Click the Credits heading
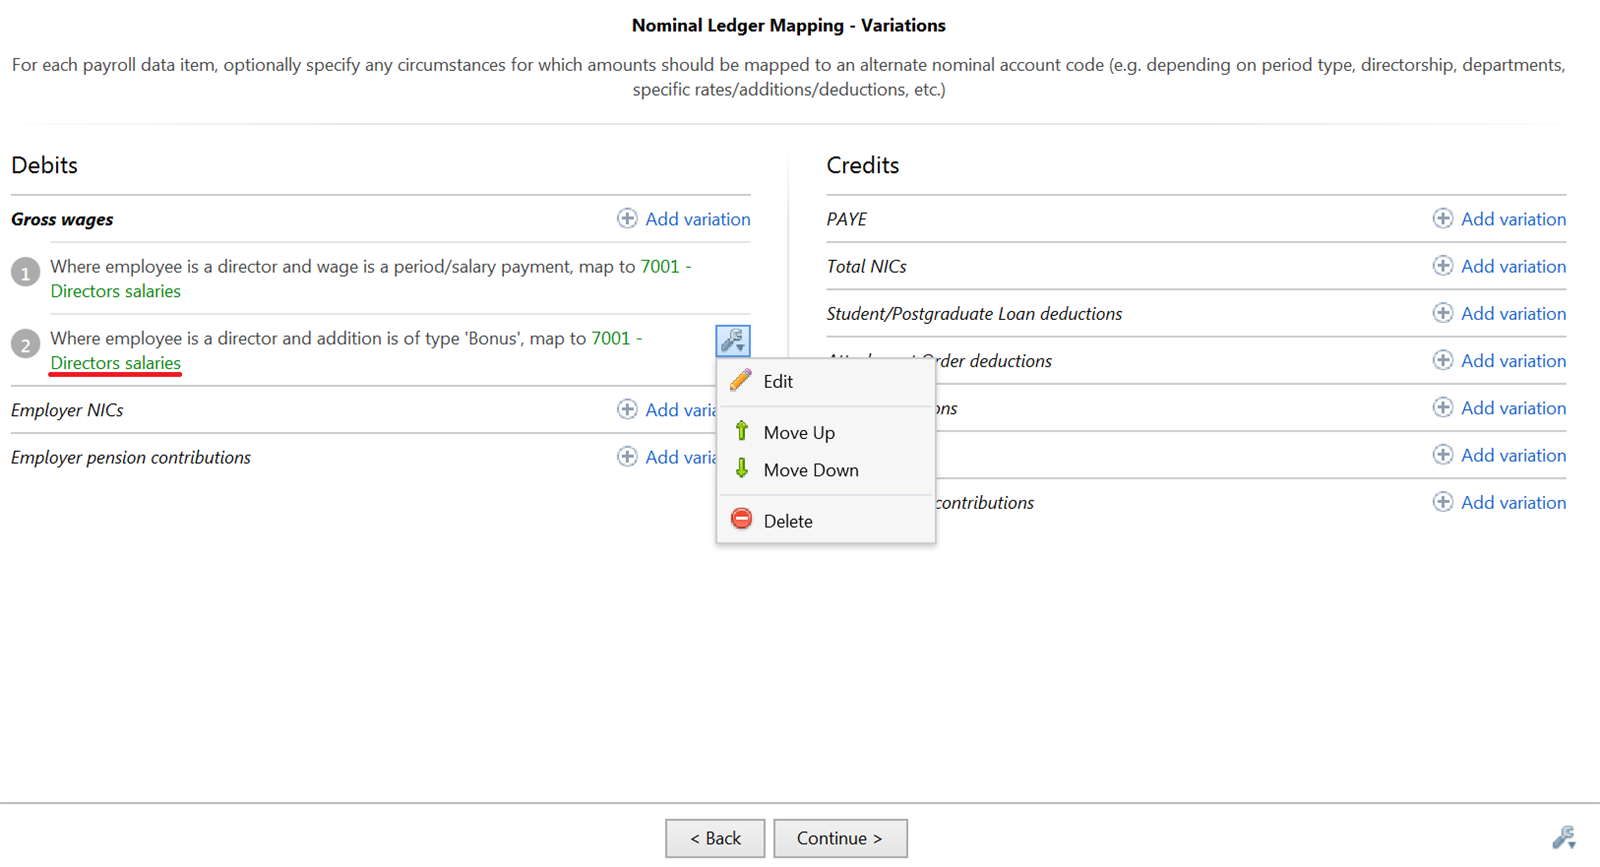The height and width of the screenshot is (867, 1600). (x=863, y=165)
